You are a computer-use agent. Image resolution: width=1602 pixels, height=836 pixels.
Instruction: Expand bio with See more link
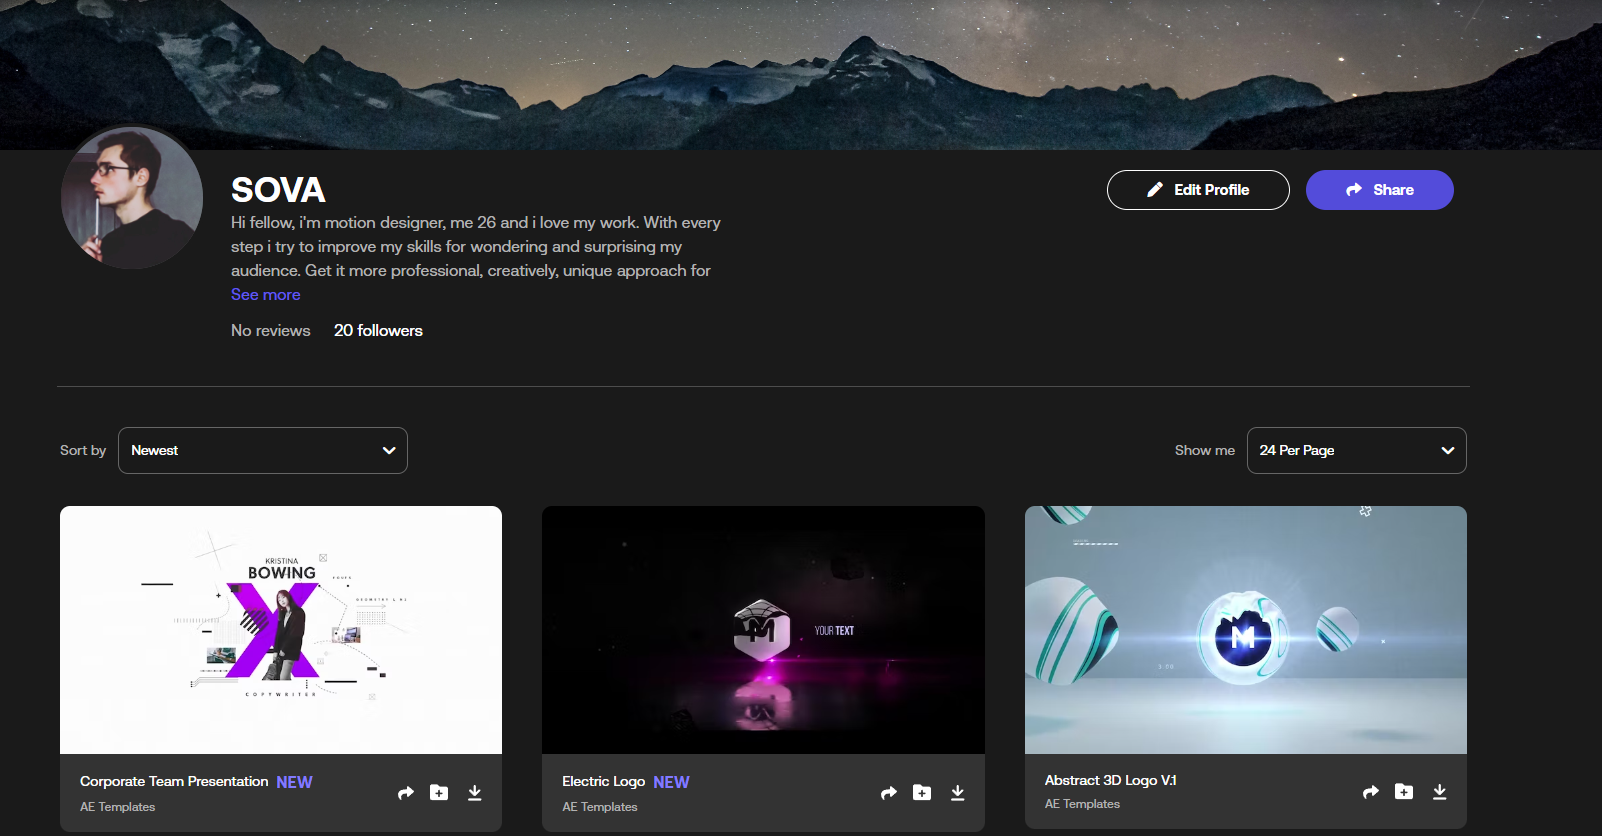coord(265,295)
